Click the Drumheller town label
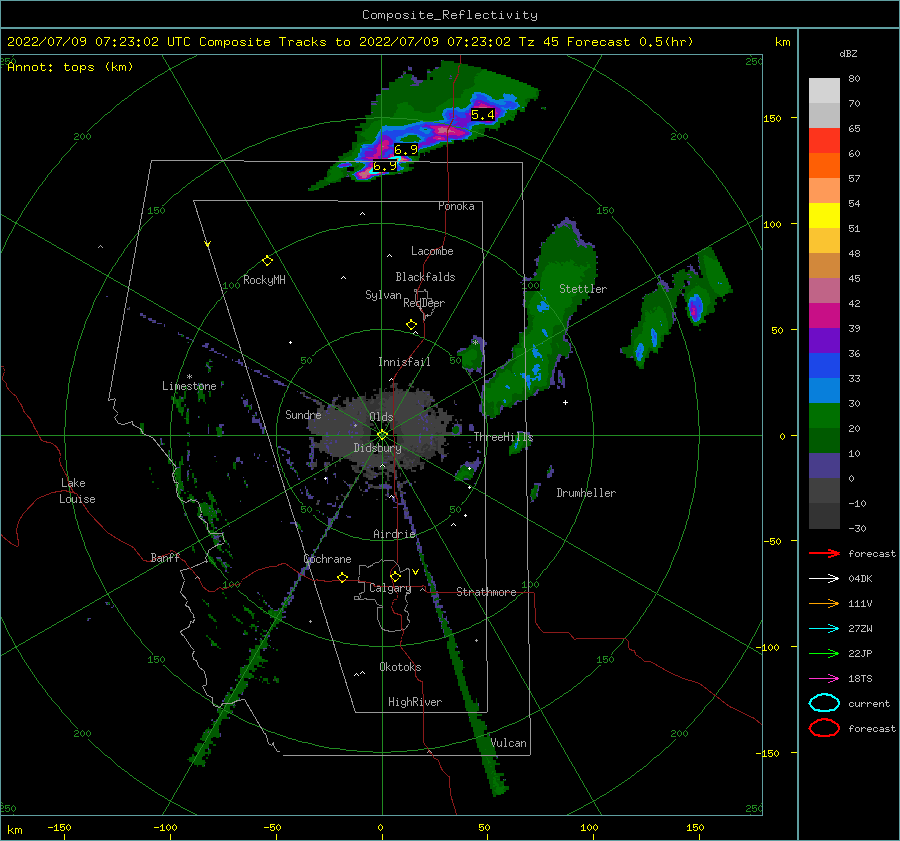 [585, 493]
